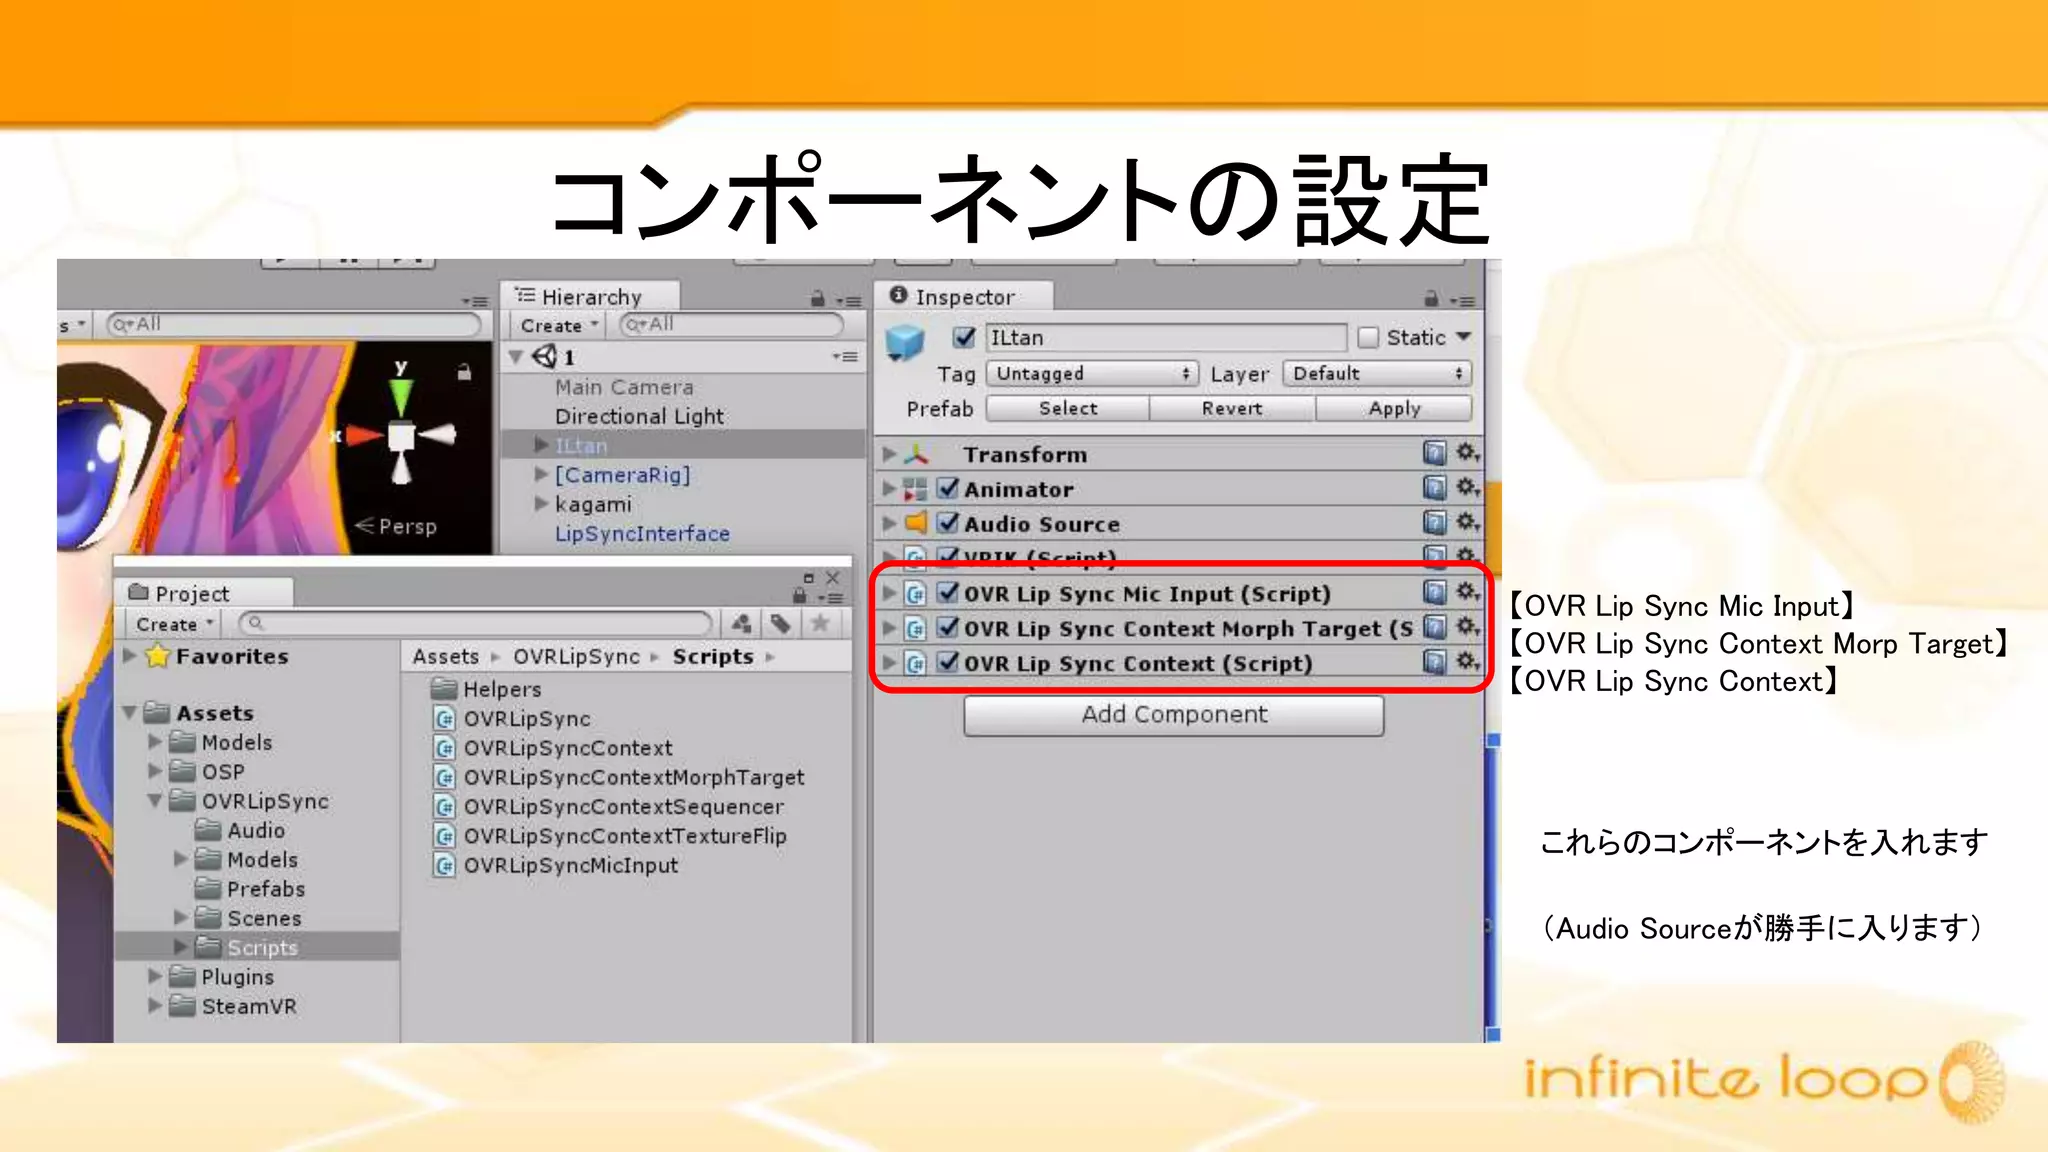Select the OVRLipSyncMicInput script icon
2048x1152 pixels.
tap(445, 865)
